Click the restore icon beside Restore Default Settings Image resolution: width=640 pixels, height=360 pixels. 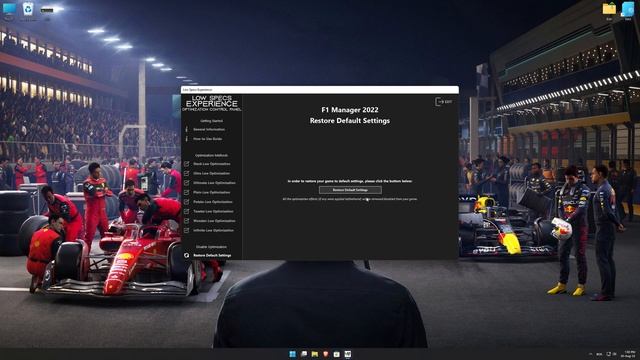187,256
